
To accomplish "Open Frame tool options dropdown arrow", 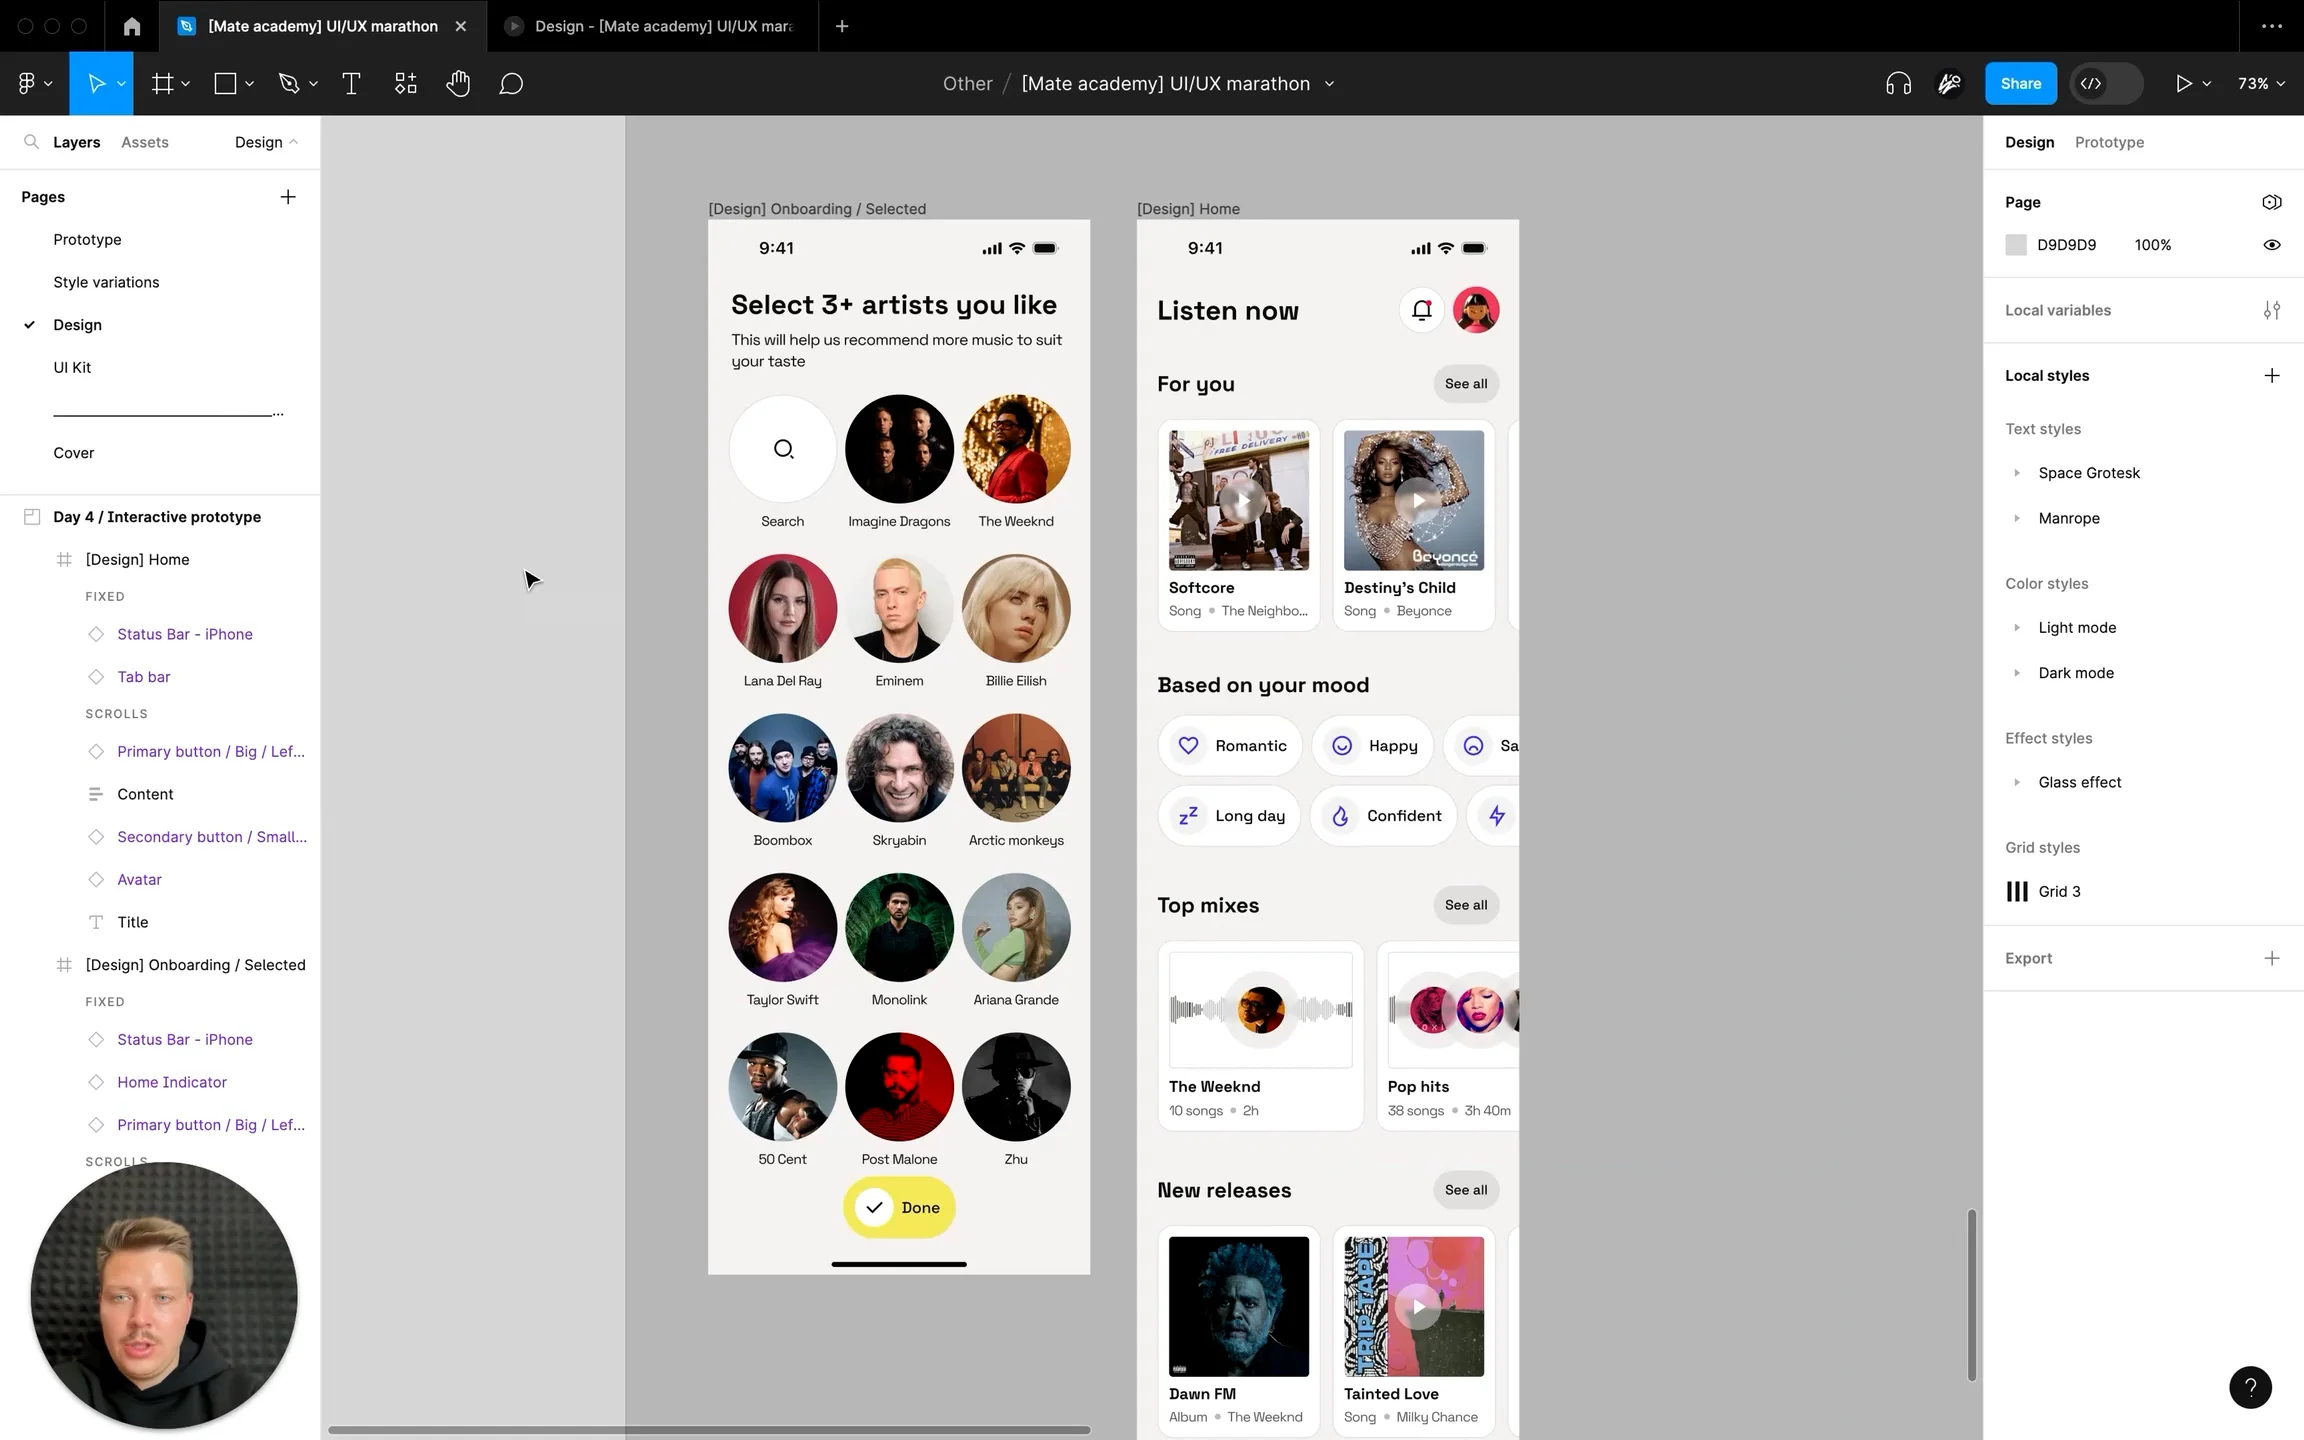I will coord(186,84).
